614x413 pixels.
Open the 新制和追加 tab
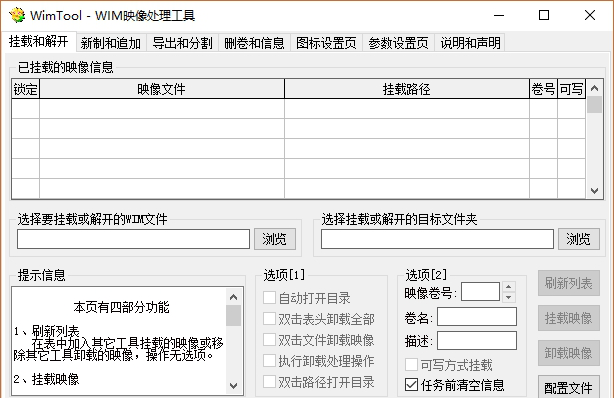[x=111, y=43]
